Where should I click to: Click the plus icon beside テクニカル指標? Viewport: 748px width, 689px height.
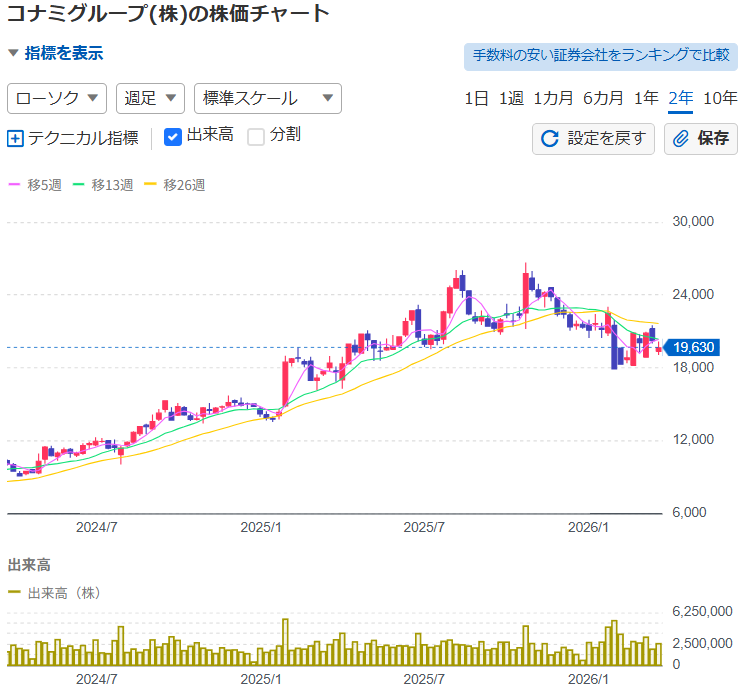(x=15, y=138)
